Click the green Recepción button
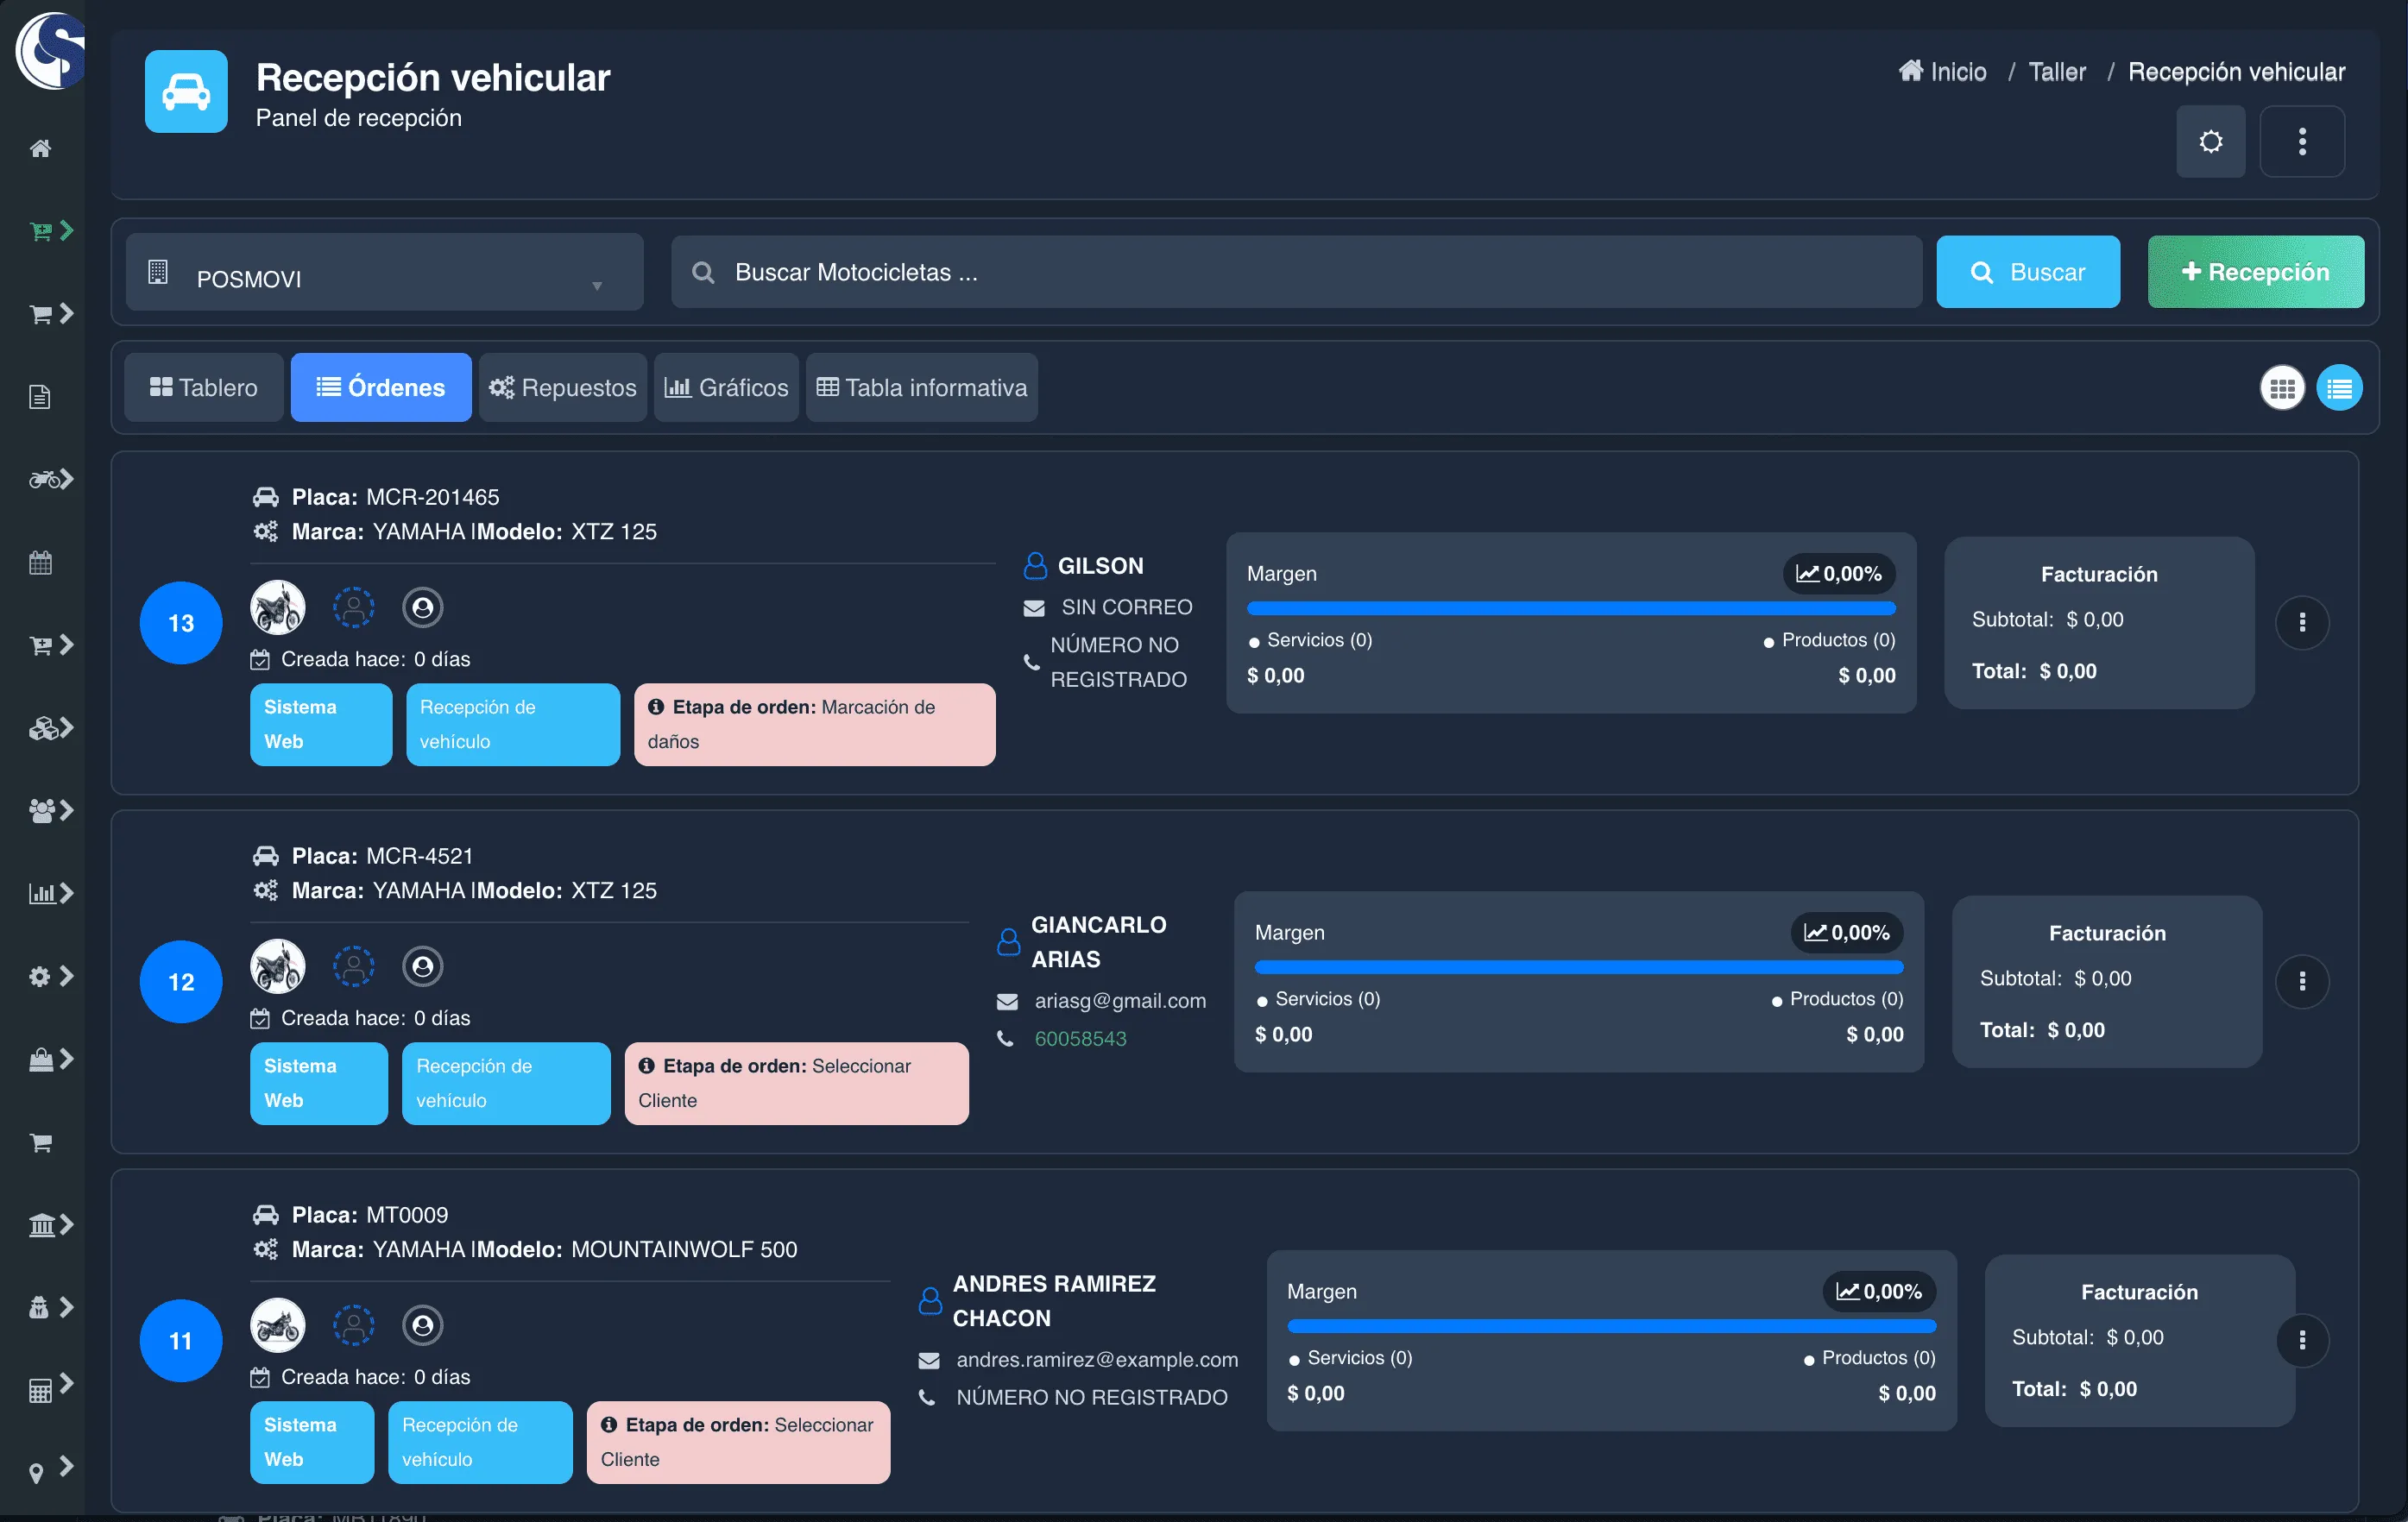 pyautogui.click(x=2255, y=272)
